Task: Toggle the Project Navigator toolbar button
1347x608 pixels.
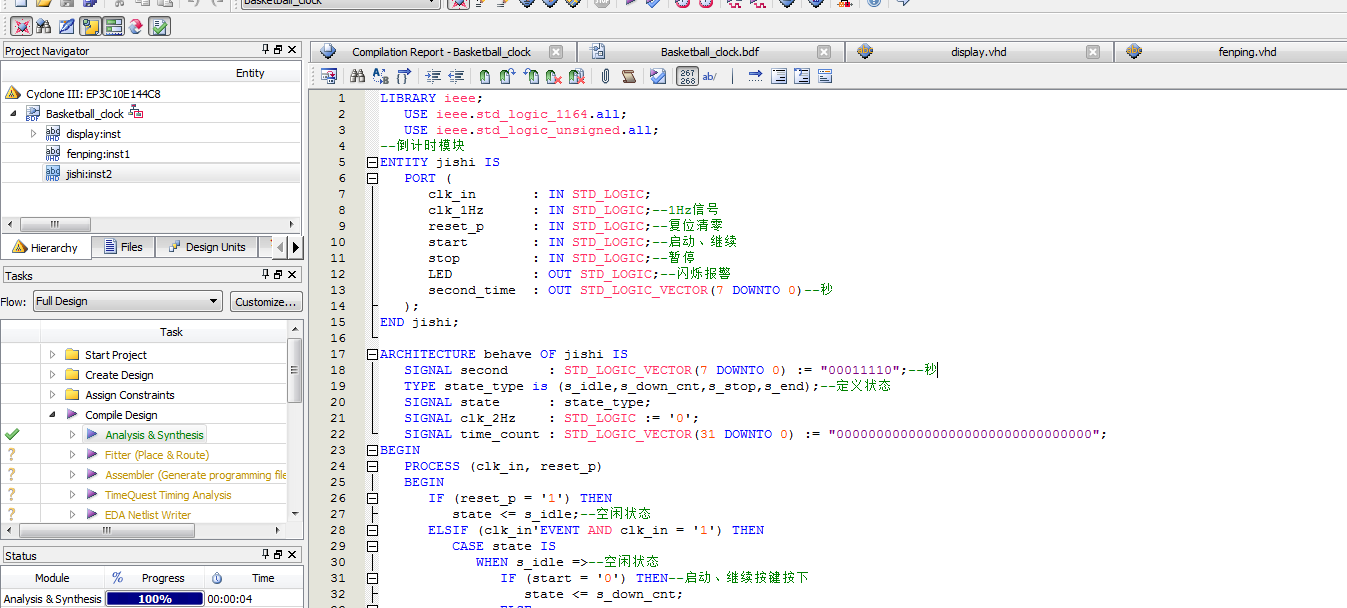Action: coord(90,26)
